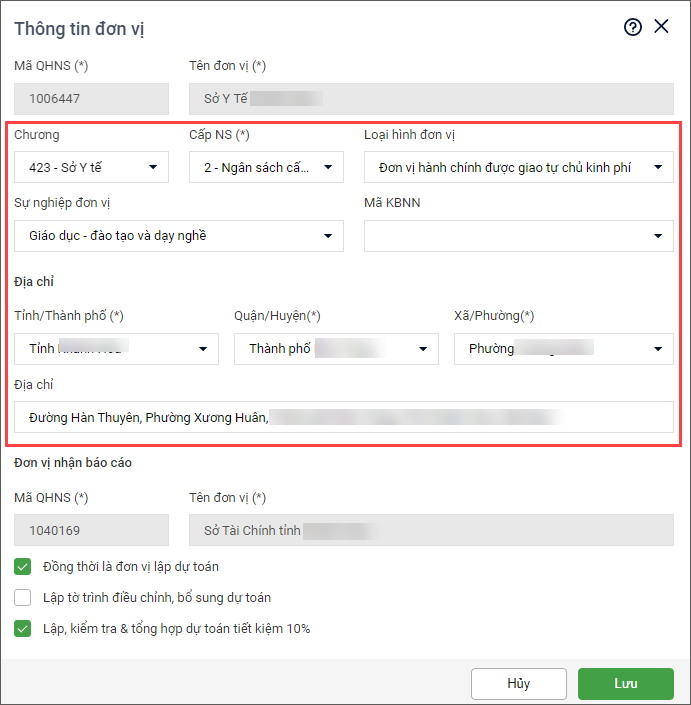
Task: Expand the Sự nghiệp đơn vị dropdown
Action: point(179,236)
